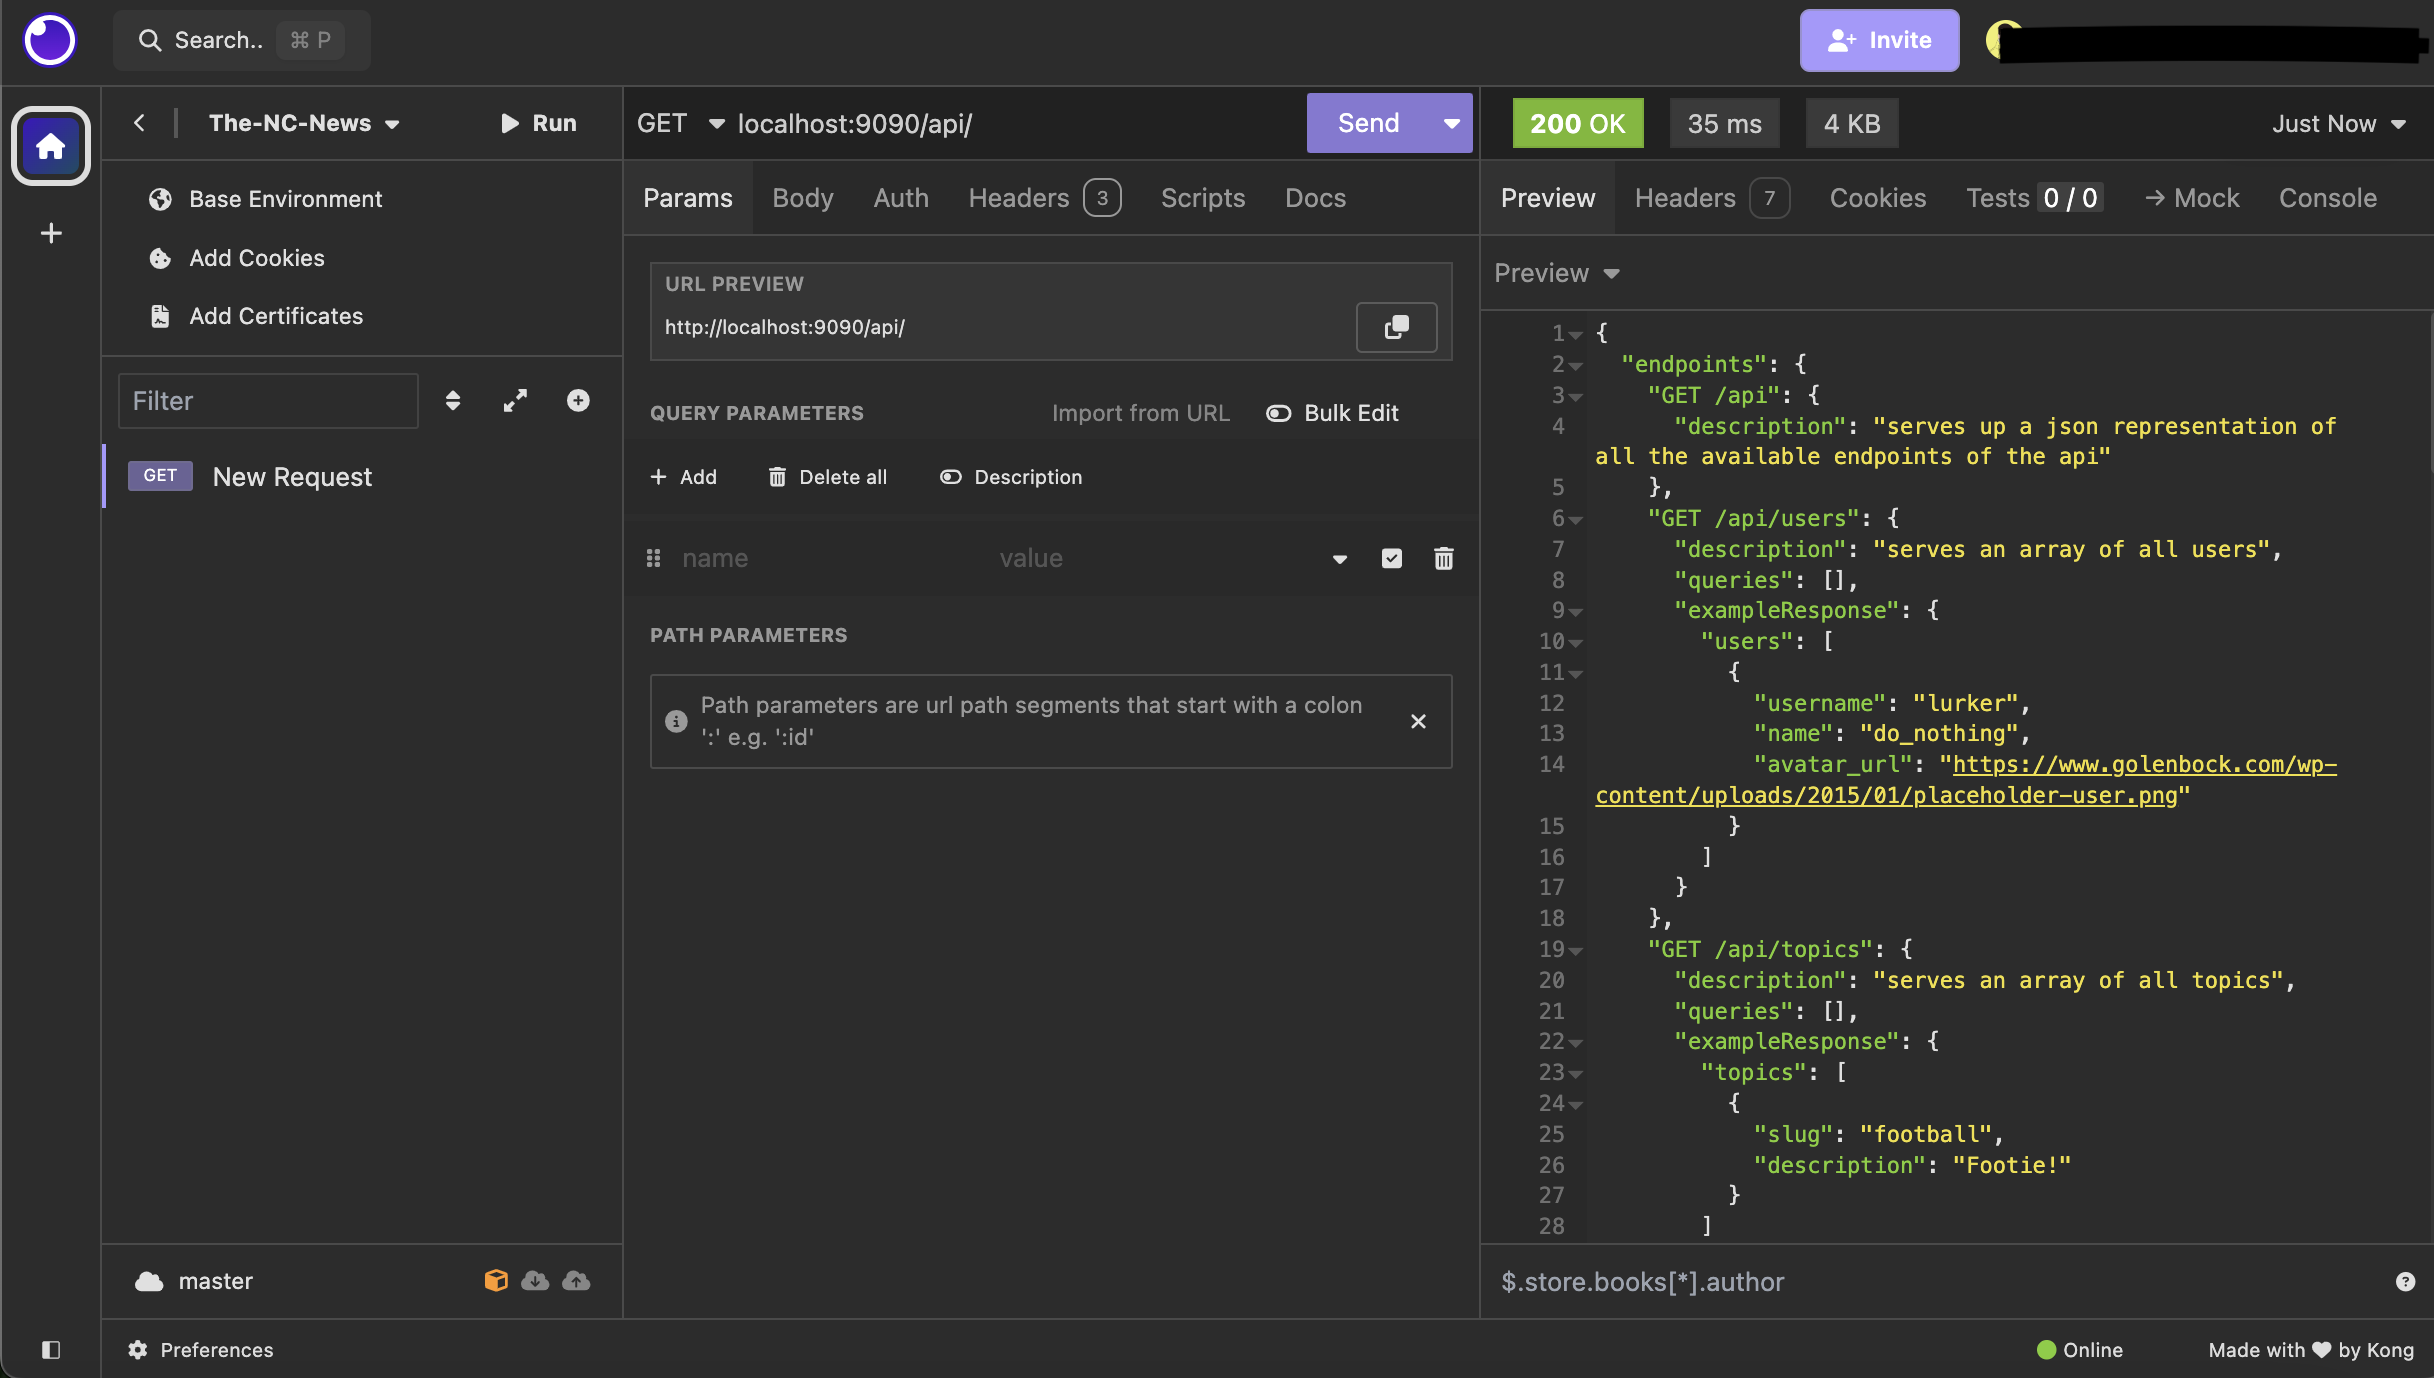Open the GET method dropdown
Screen dimensions: 2434x1378
(x=681, y=123)
